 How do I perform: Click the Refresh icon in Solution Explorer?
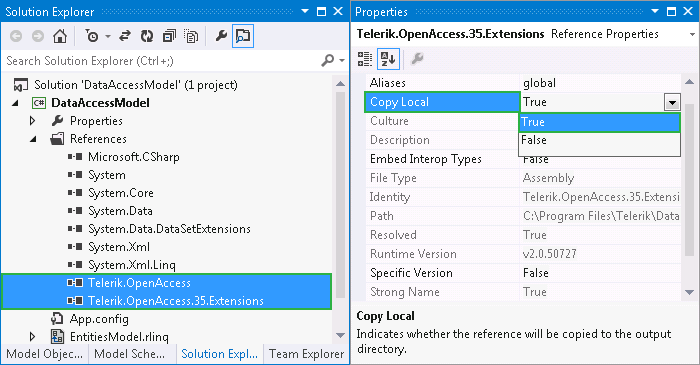[x=147, y=36]
